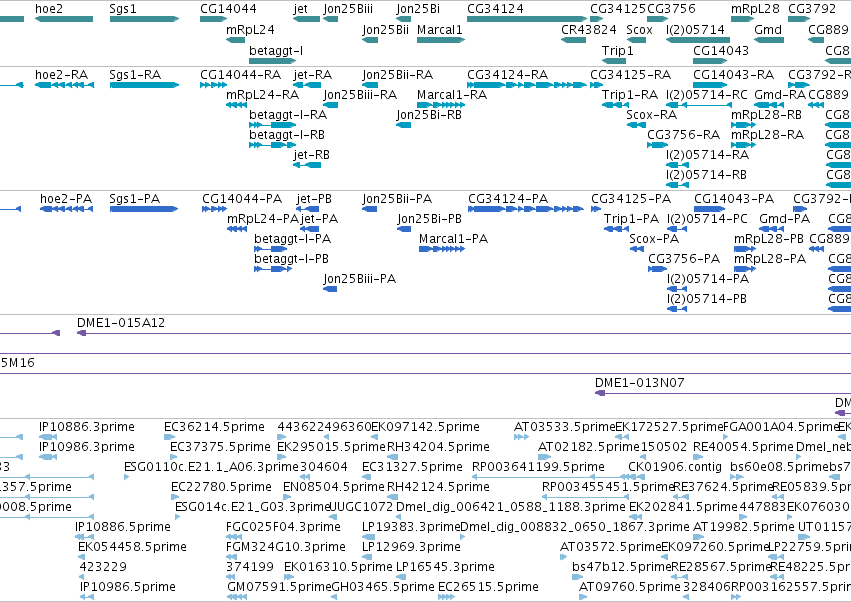
Task: Select the CG3756-PA protein feature
Action: pyautogui.click(x=657, y=269)
